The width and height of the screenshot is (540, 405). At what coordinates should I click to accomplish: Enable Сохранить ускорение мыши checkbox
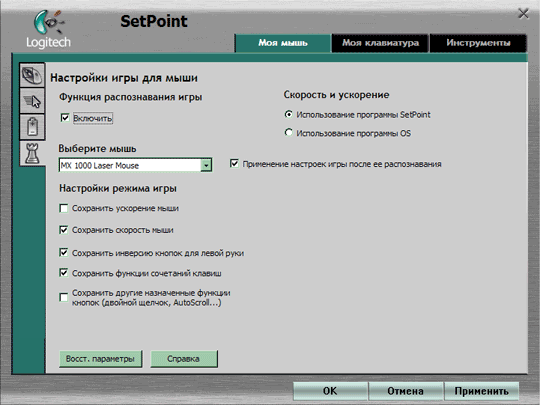point(64,208)
